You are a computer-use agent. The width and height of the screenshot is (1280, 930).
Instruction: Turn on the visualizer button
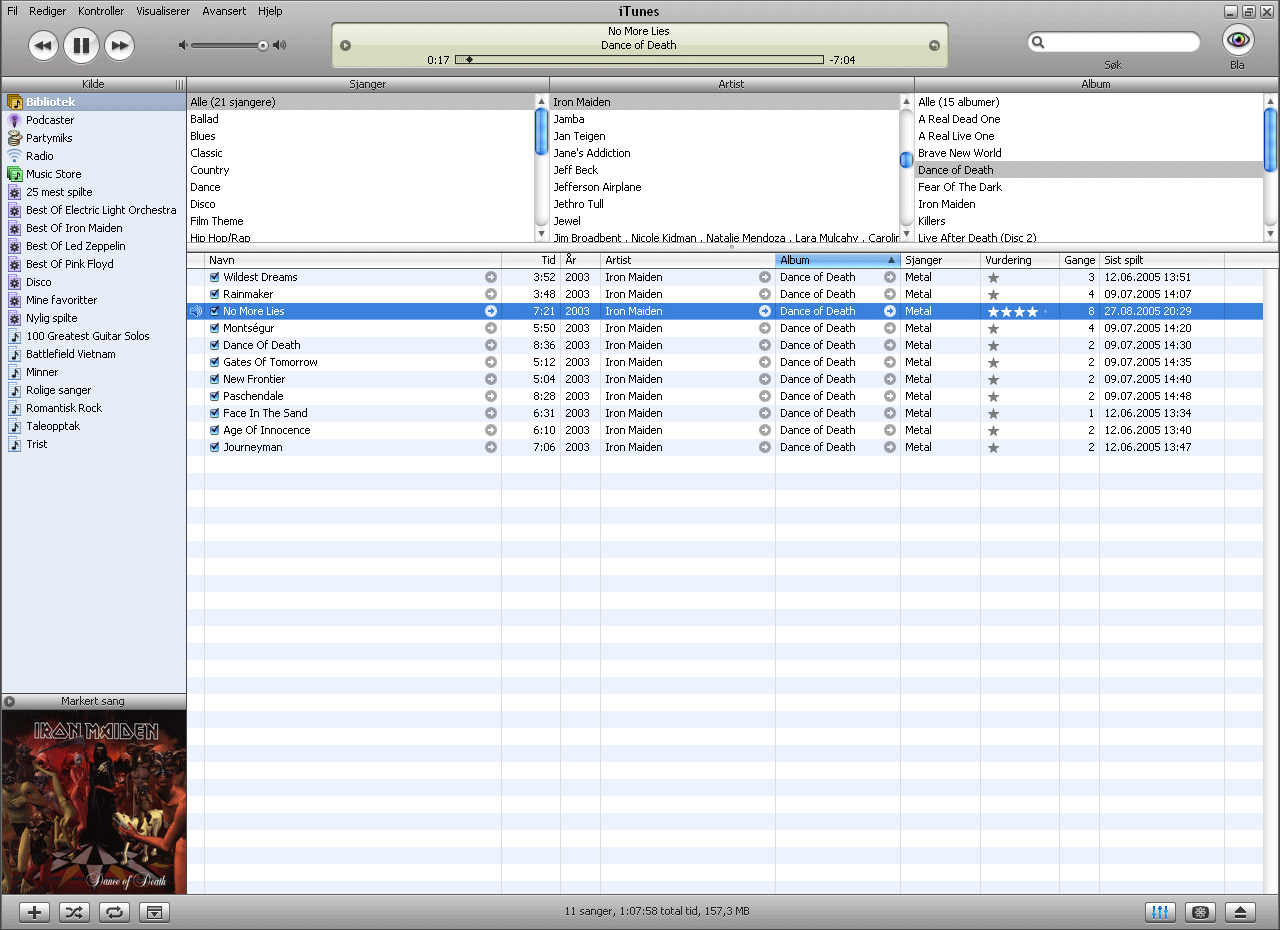[x=1201, y=912]
